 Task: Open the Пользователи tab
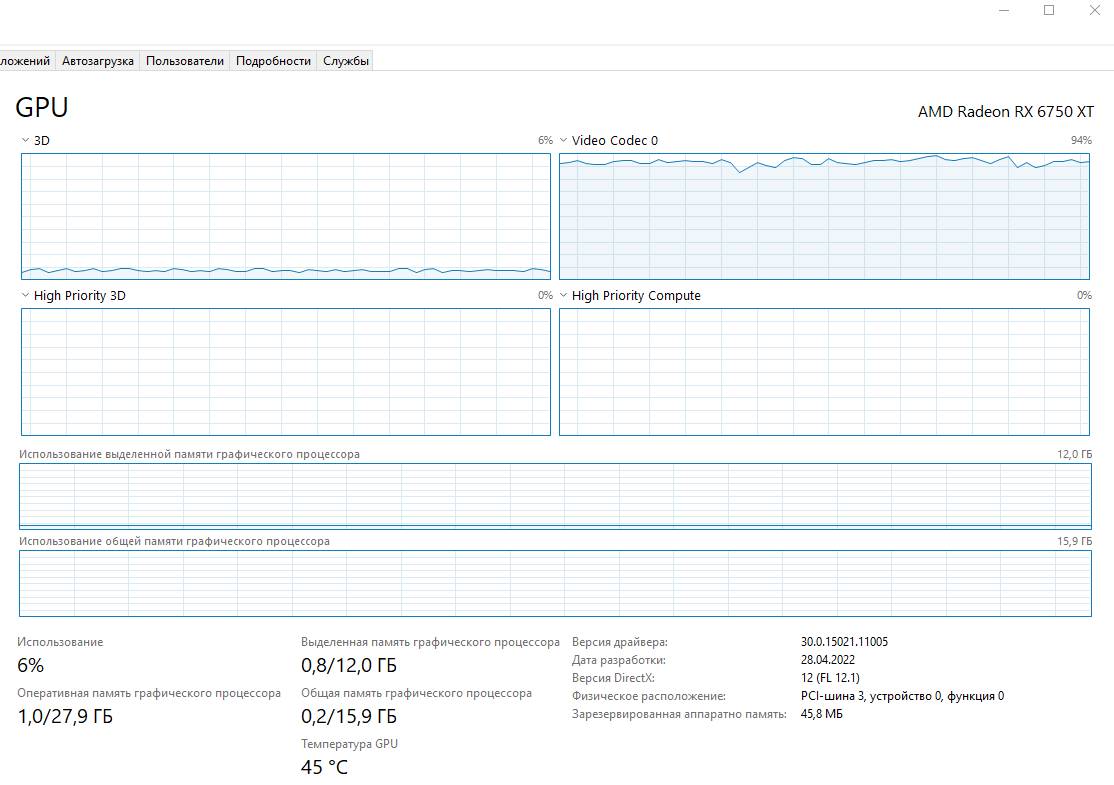point(185,61)
